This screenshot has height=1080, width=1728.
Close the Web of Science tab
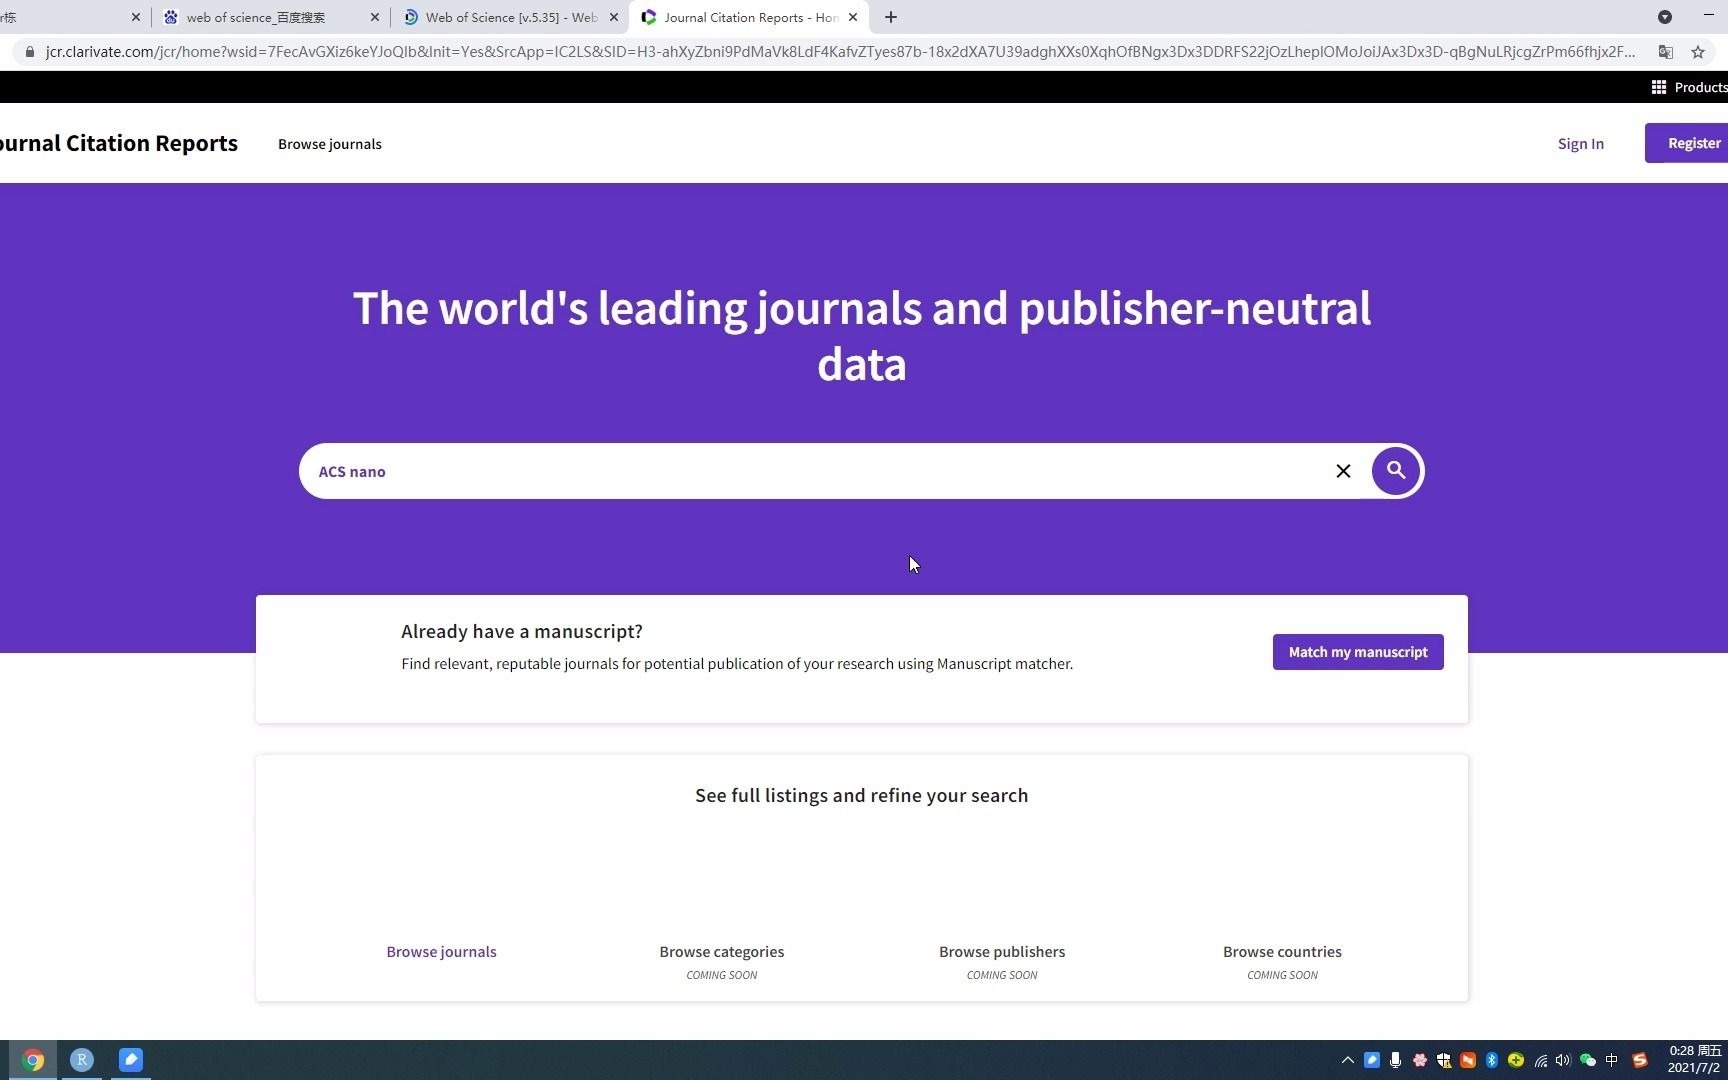pos(614,17)
